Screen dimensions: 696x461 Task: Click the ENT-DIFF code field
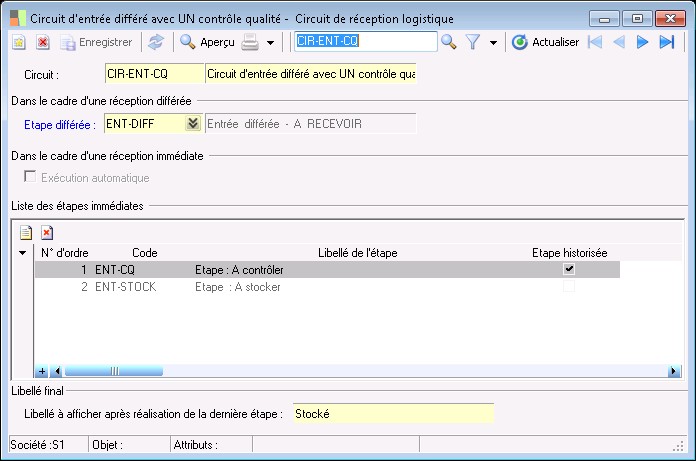point(145,123)
